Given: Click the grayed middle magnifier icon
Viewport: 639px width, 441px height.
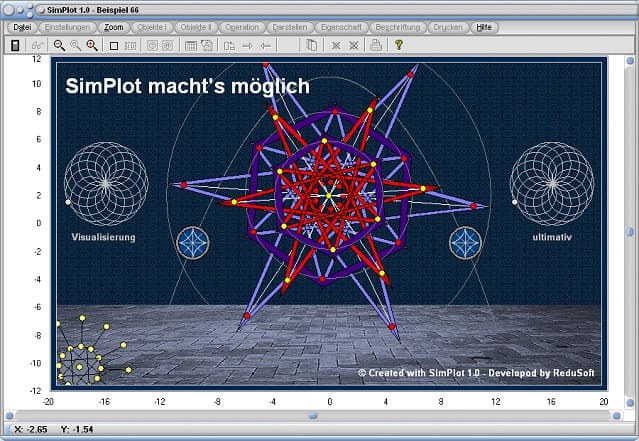Looking at the screenshot, I should tap(75, 45).
